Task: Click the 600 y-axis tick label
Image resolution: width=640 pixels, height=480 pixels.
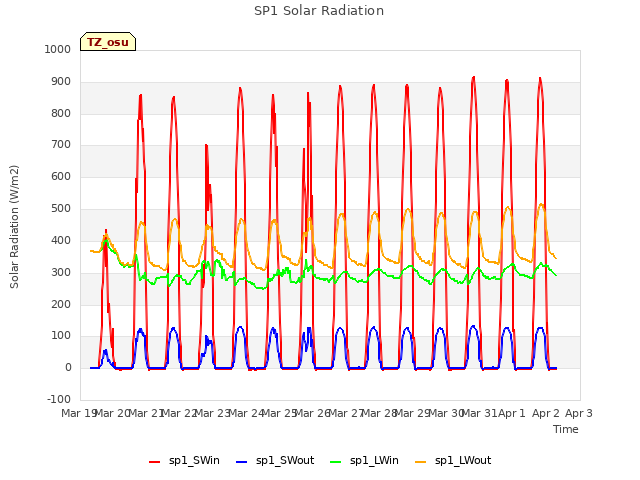Action: point(61,176)
